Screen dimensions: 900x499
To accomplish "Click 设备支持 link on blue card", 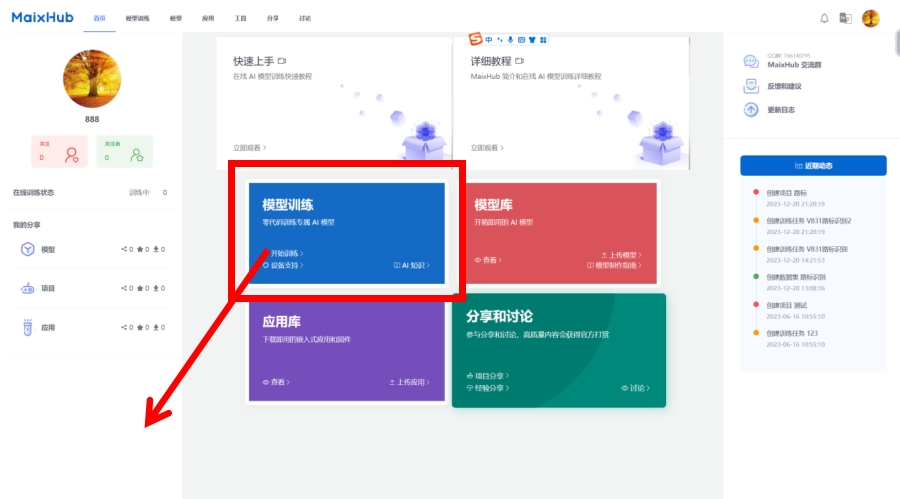I will [x=284, y=265].
